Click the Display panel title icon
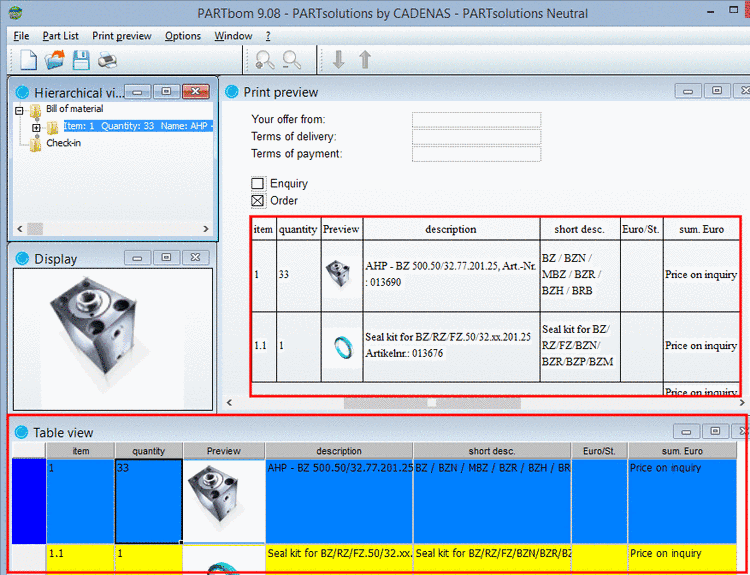 (x=22, y=258)
